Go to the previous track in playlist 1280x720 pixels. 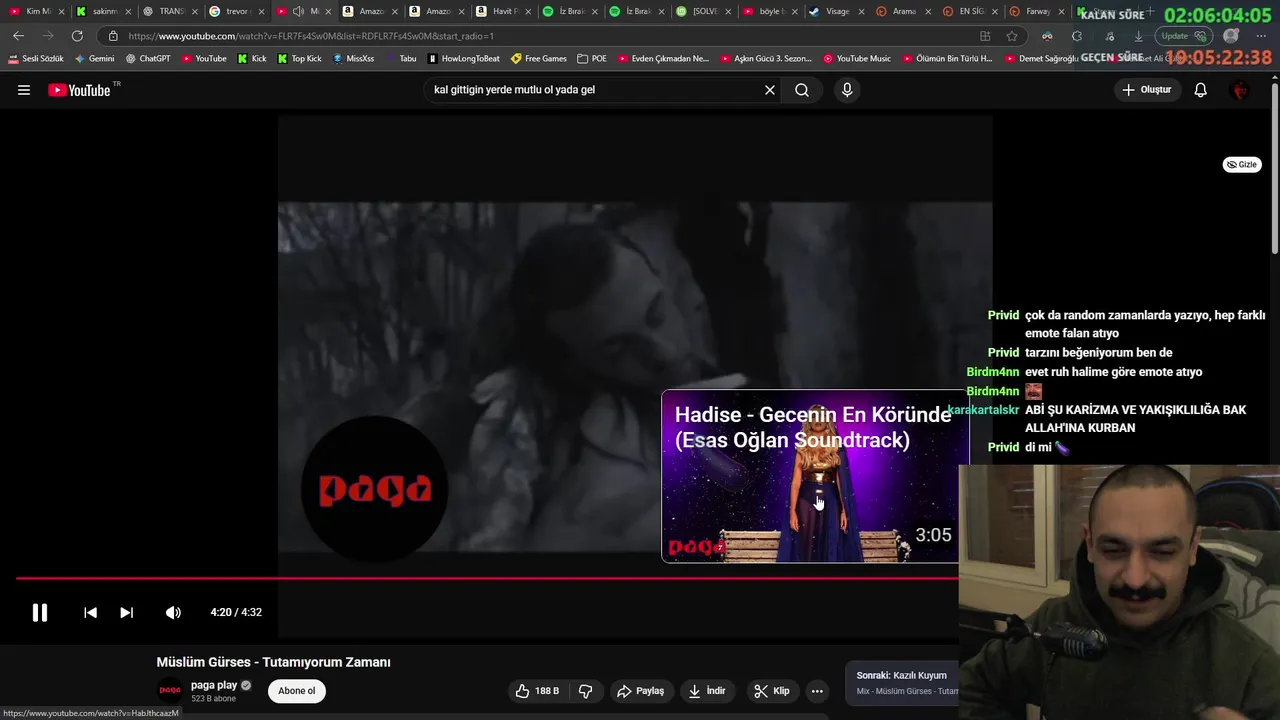90,612
